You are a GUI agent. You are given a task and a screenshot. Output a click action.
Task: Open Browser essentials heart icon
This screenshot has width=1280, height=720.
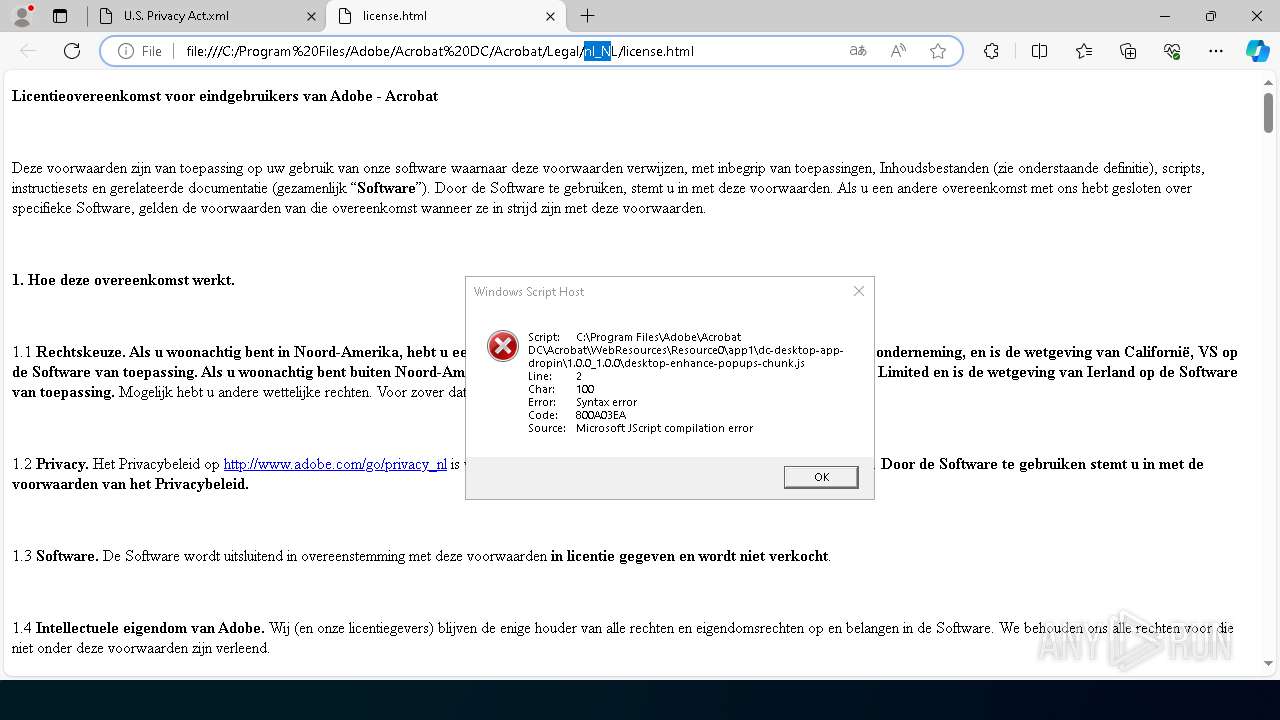click(x=1172, y=51)
